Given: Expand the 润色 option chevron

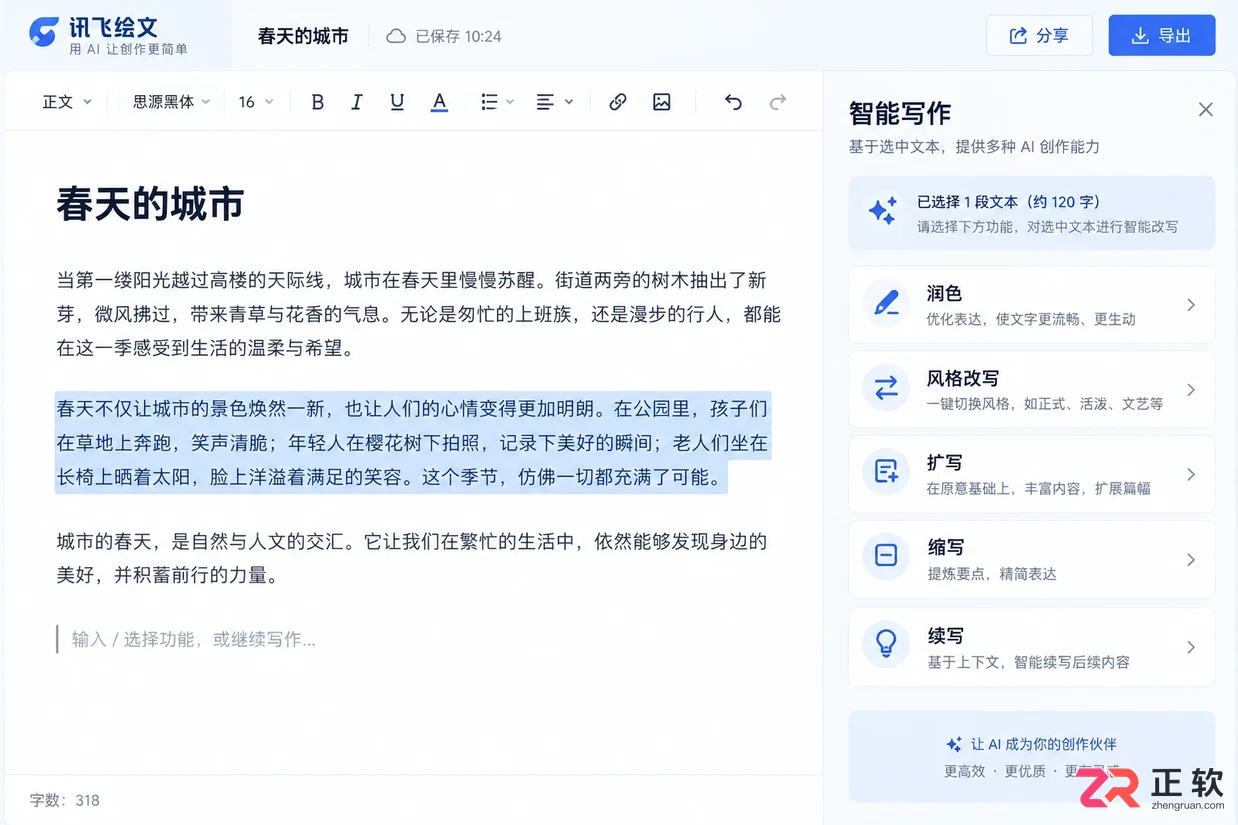Looking at the screenshot, I should [x=1191, y=305].
